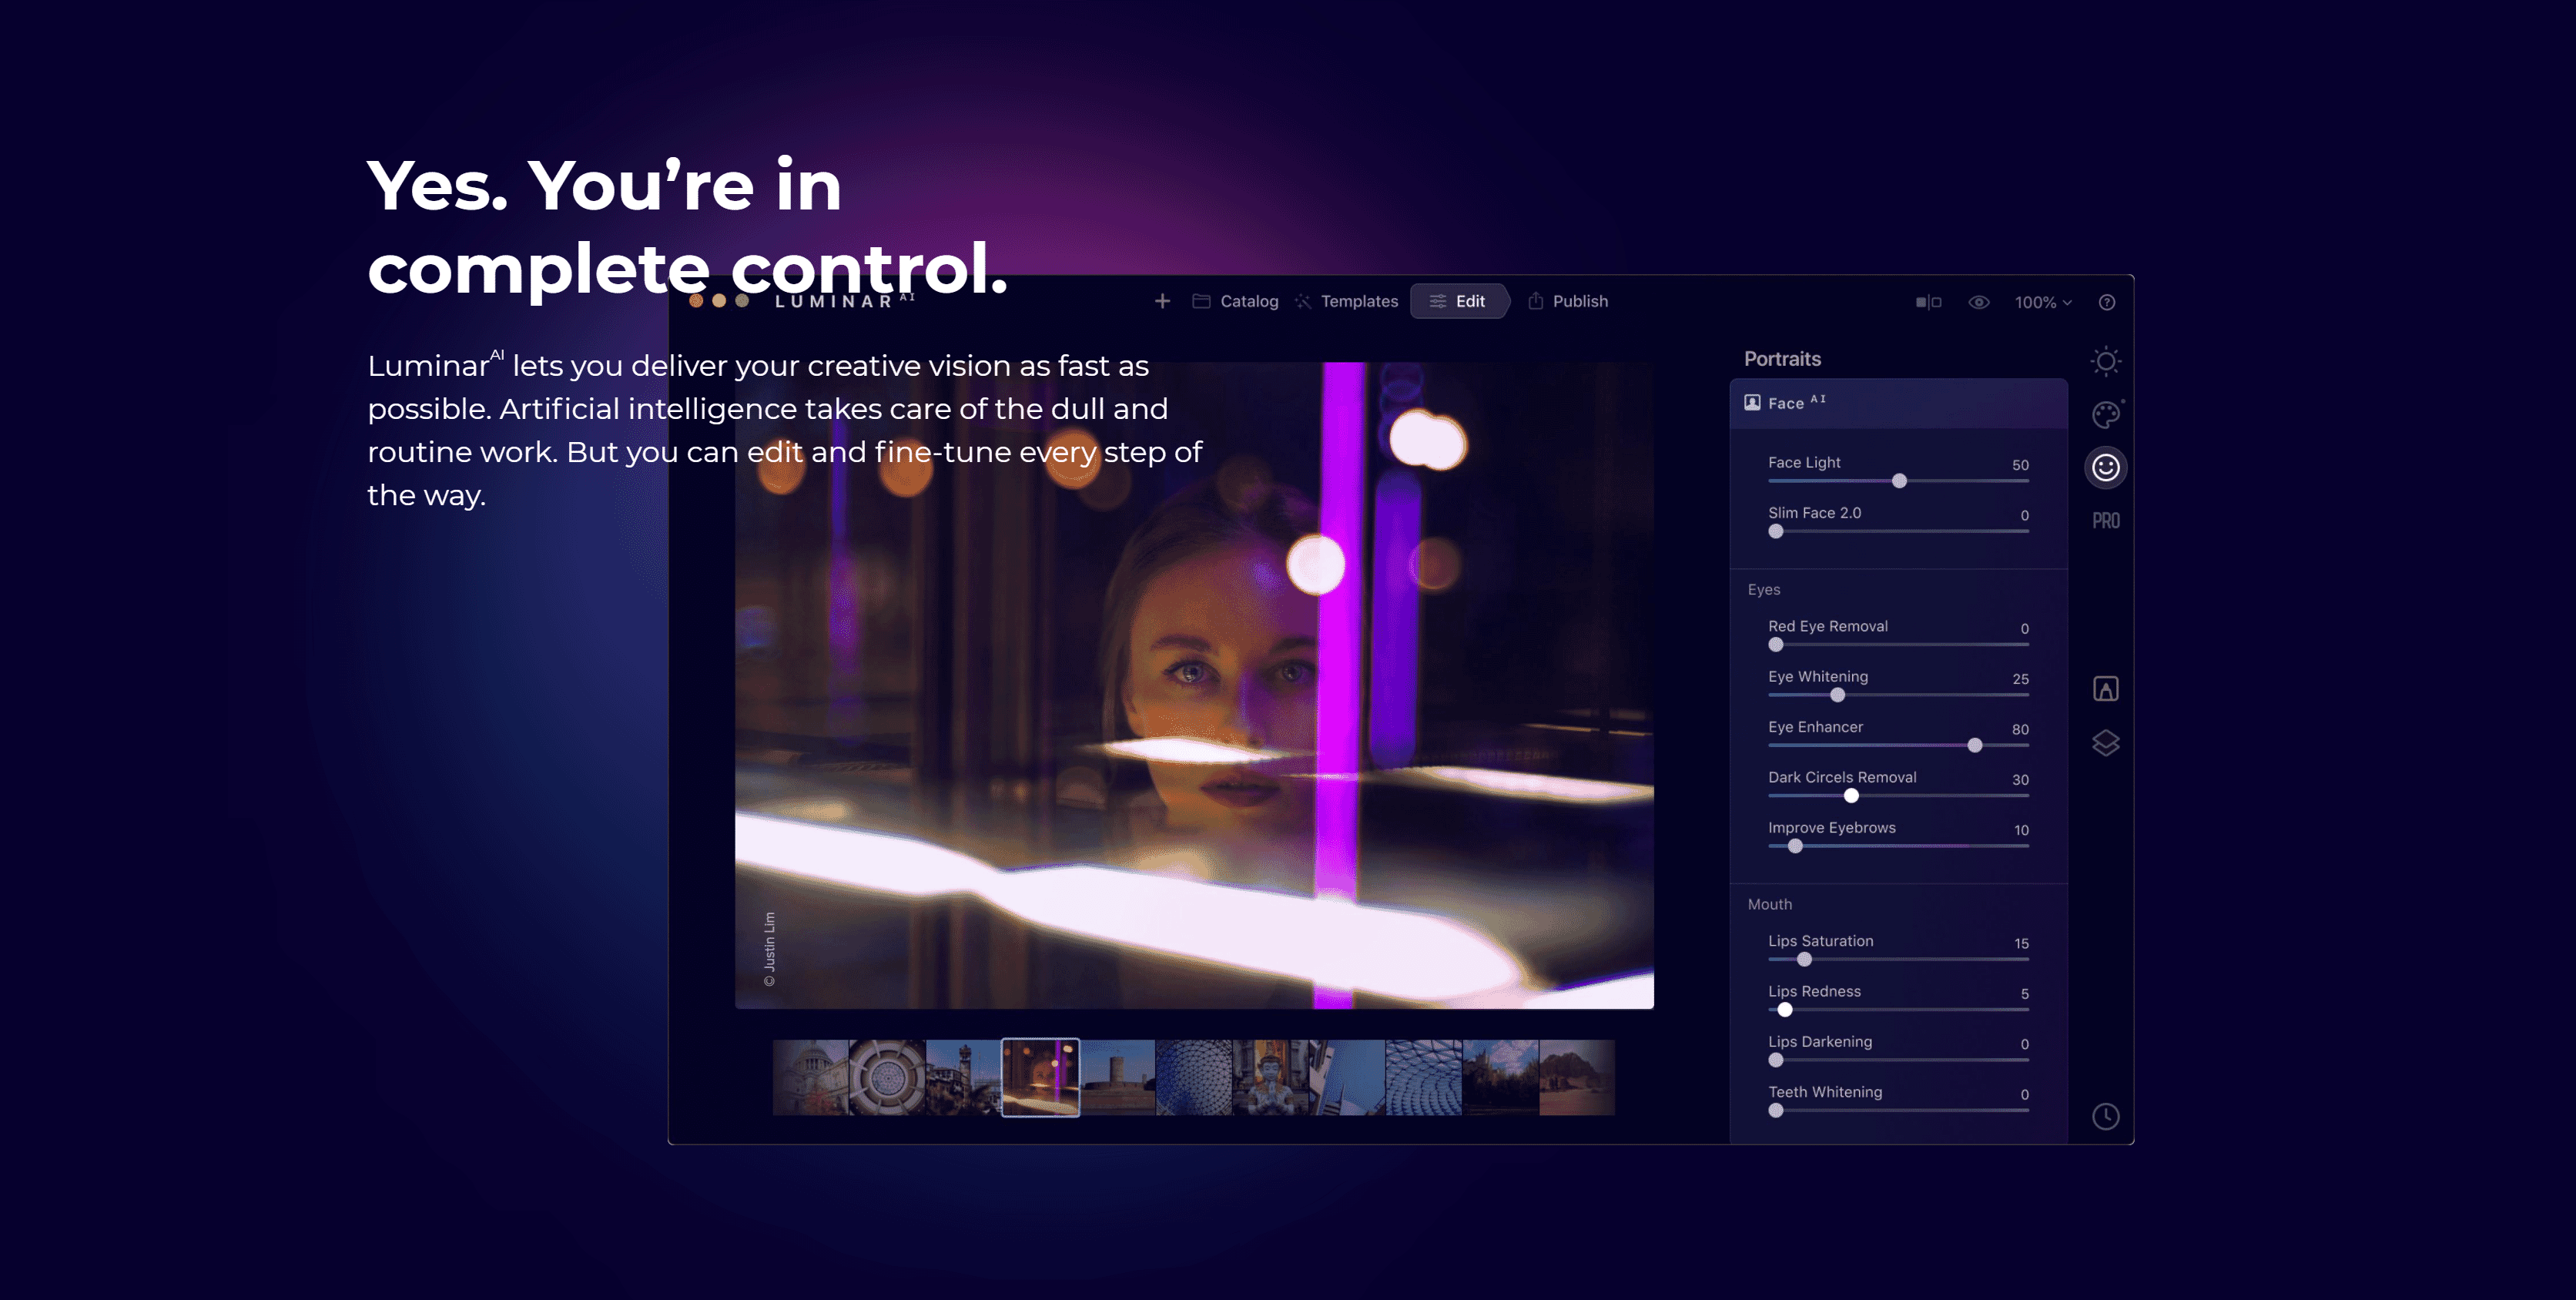The image size is (2576, 1300).
Task: Toggle the PRO features panel
Action: tap(2104, 521)
